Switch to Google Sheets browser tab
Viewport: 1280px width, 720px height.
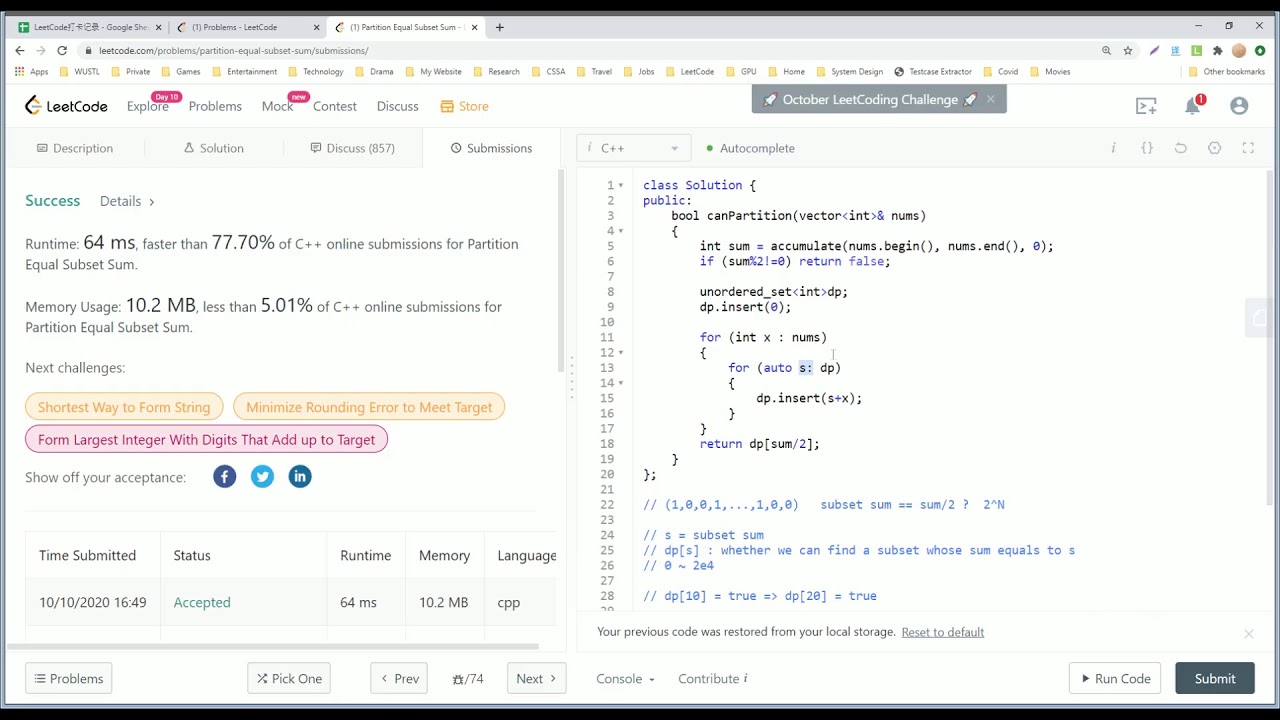(90, 27)
